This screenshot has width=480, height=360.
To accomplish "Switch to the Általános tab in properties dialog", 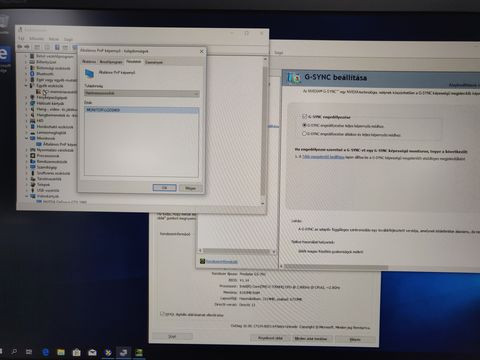I will (89, 62).
